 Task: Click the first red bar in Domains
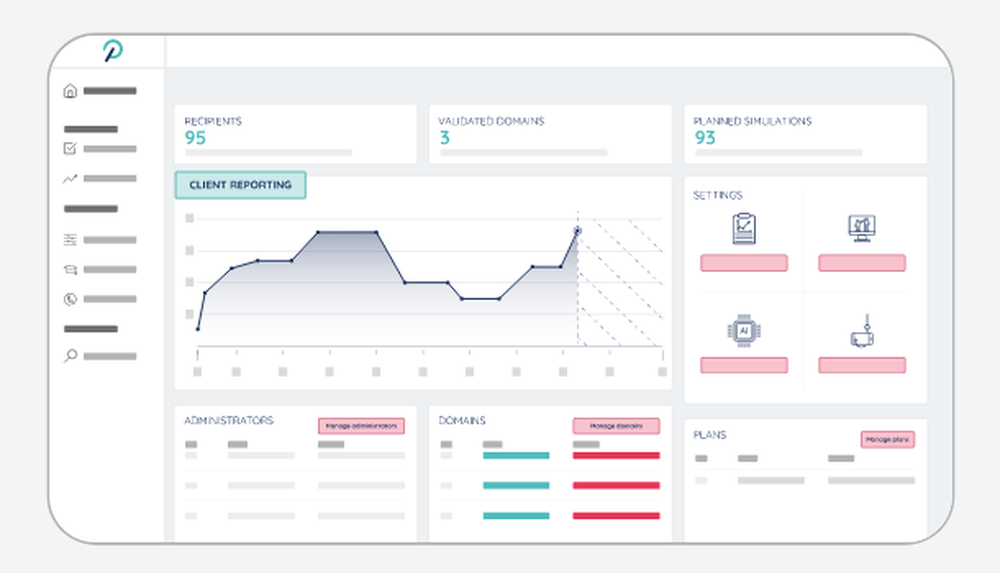click(616, 456)
